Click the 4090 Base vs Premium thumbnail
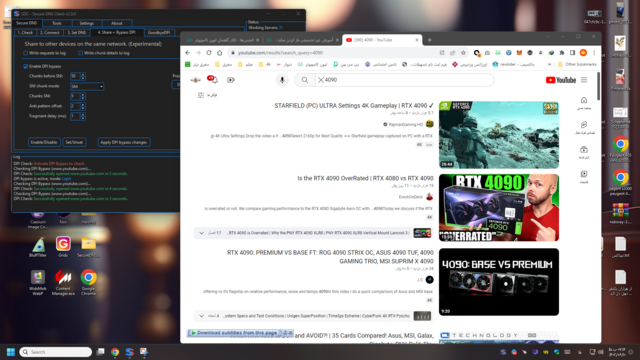The width and height of the screenshot is (640, 360). 499,282
